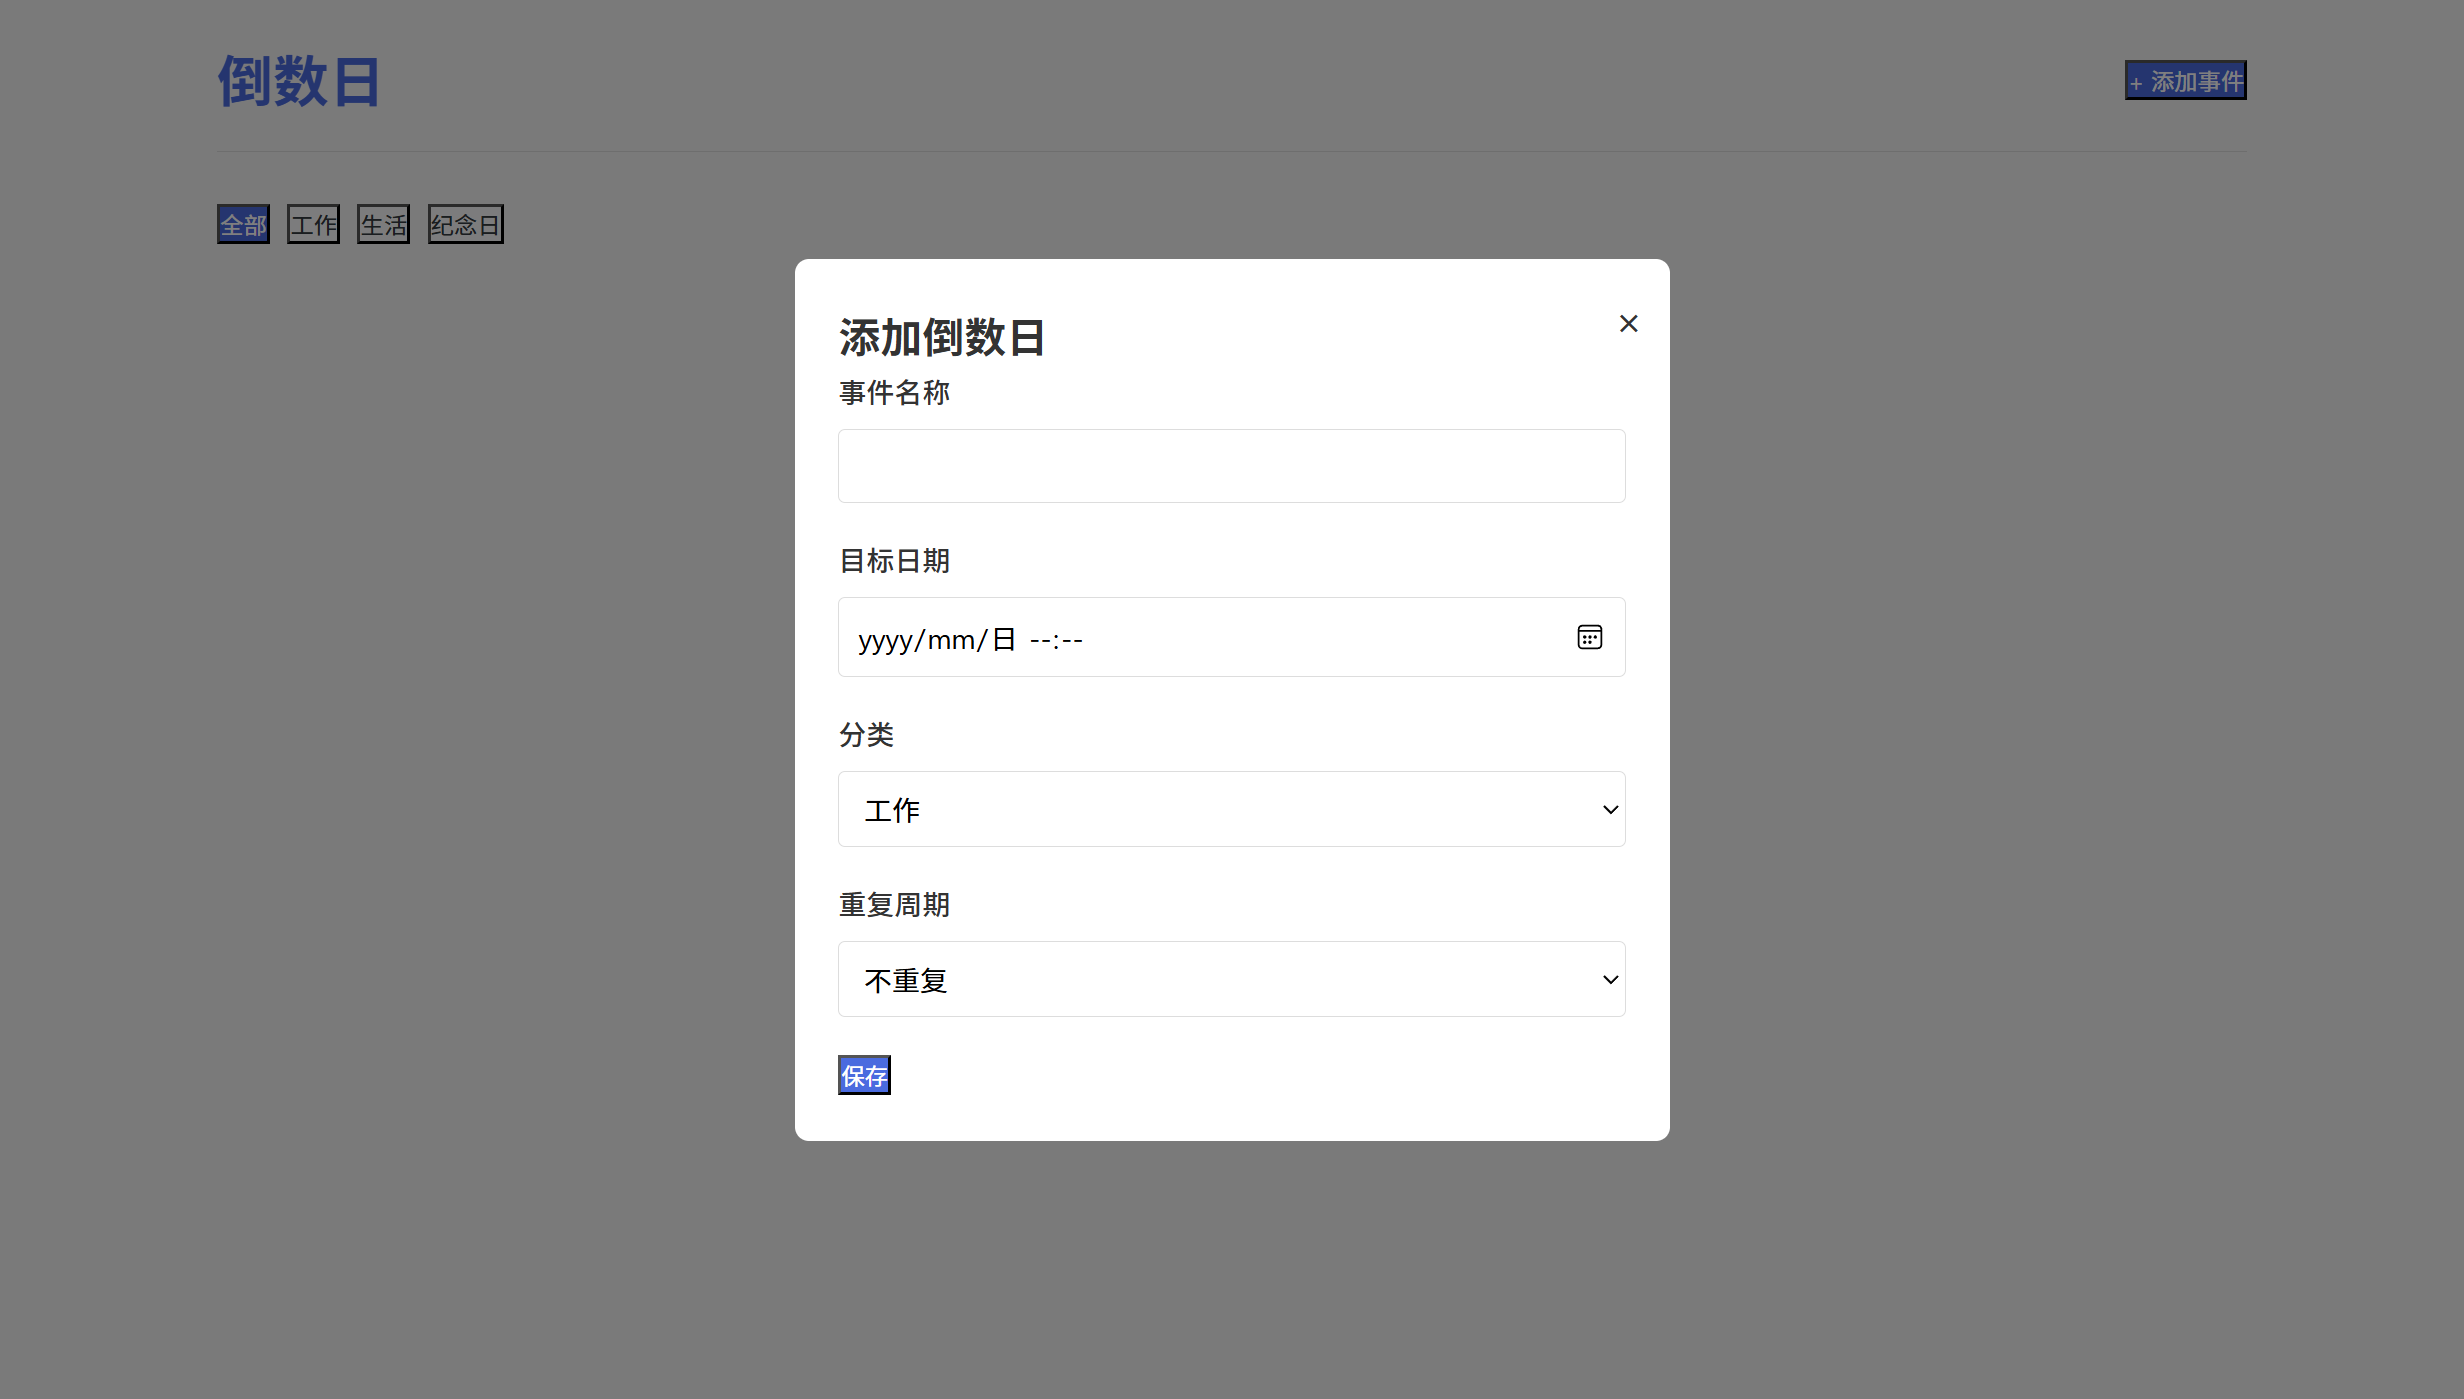Click the 重复周期 field label
This screenshot has height=1399, width=2464.
click(894, 905)
